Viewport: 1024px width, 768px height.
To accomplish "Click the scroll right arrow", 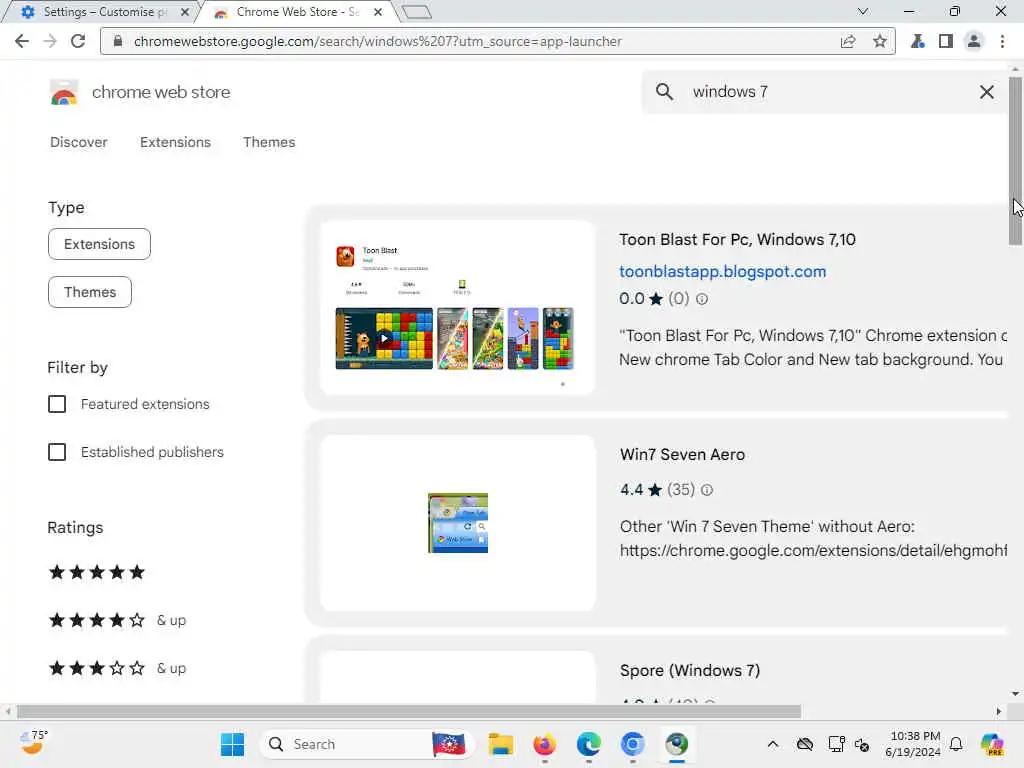I will pyautogui.click(x=999, y=711).
